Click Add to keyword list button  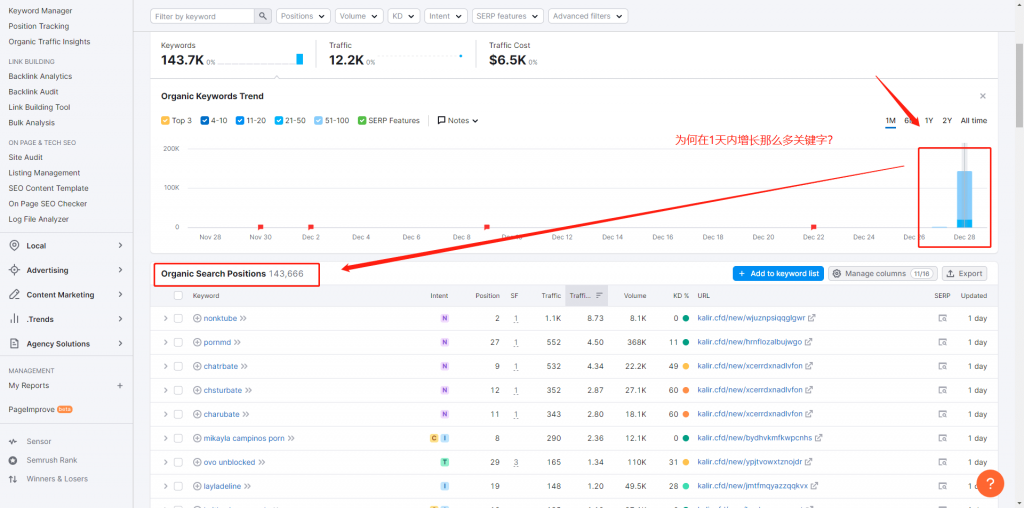point(778,274)
